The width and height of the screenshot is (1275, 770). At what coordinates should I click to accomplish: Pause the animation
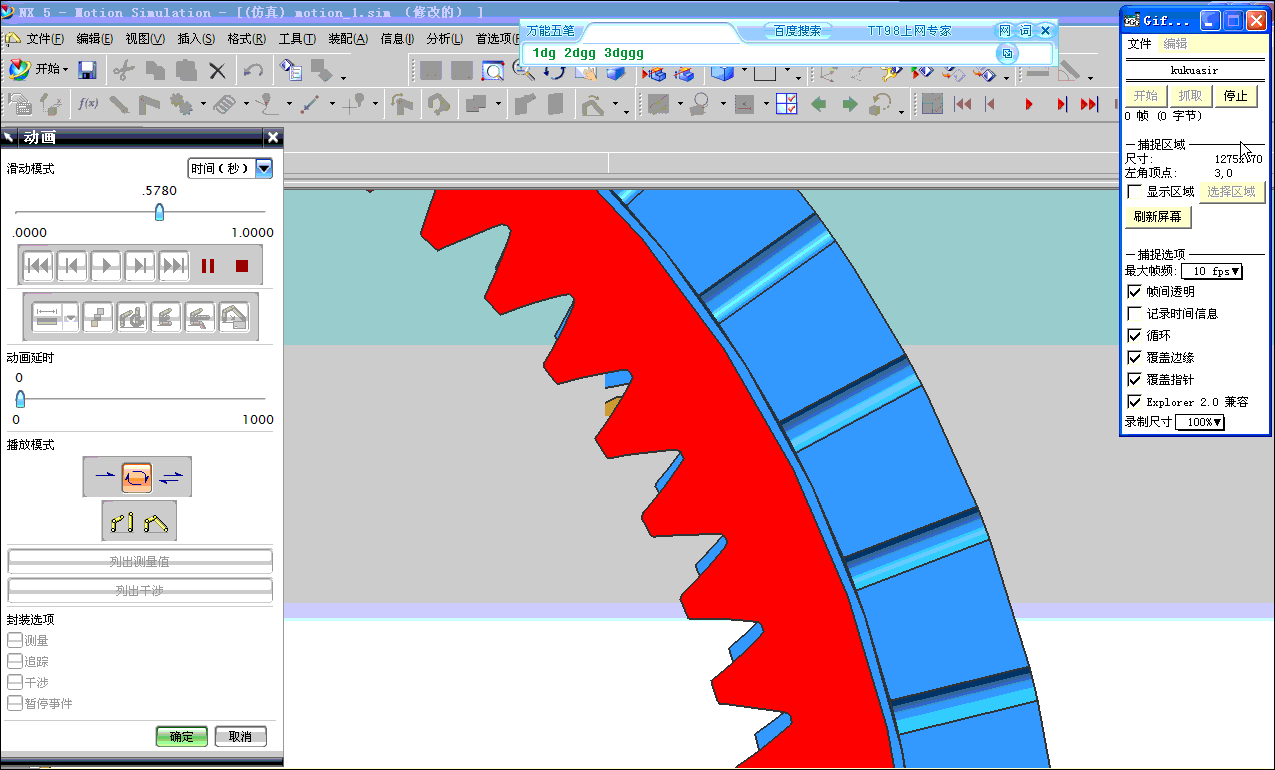point(208,265)
